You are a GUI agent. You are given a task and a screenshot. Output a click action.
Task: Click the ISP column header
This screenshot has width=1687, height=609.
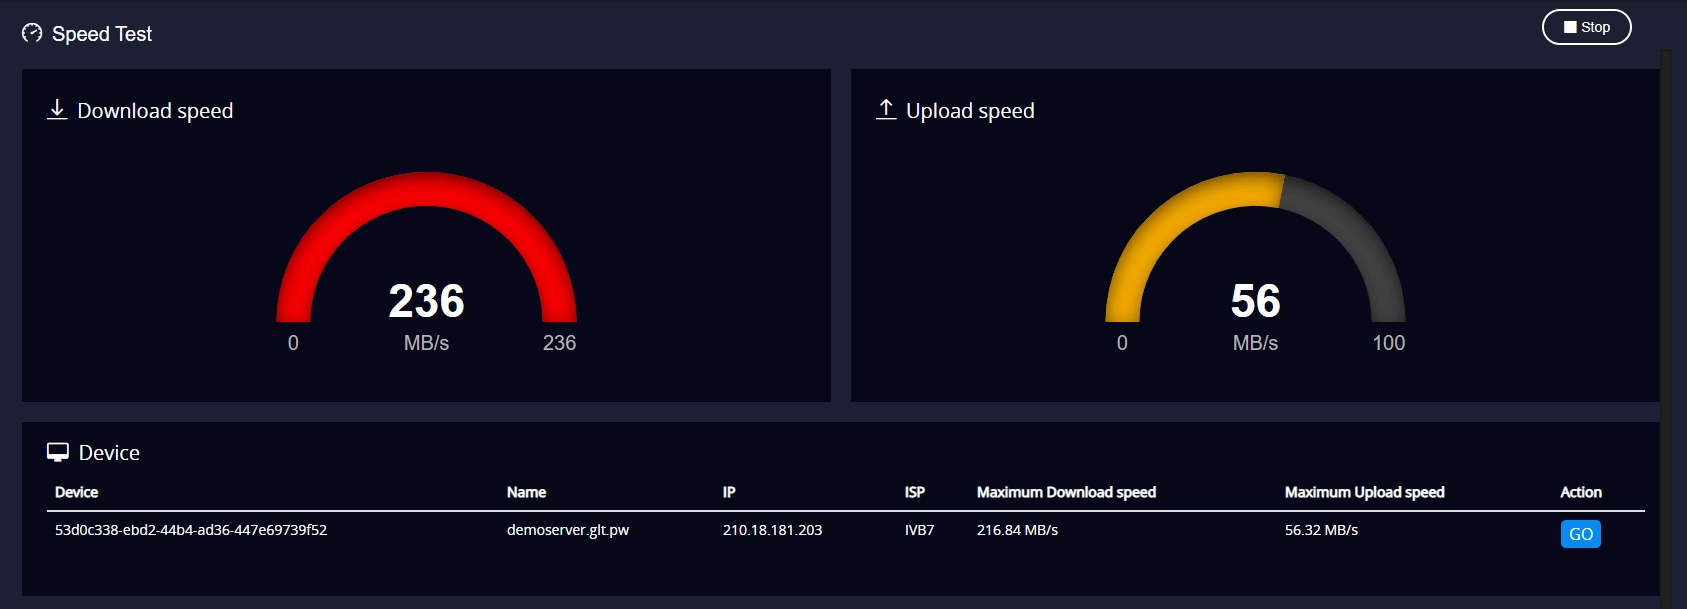pos(915,492)
